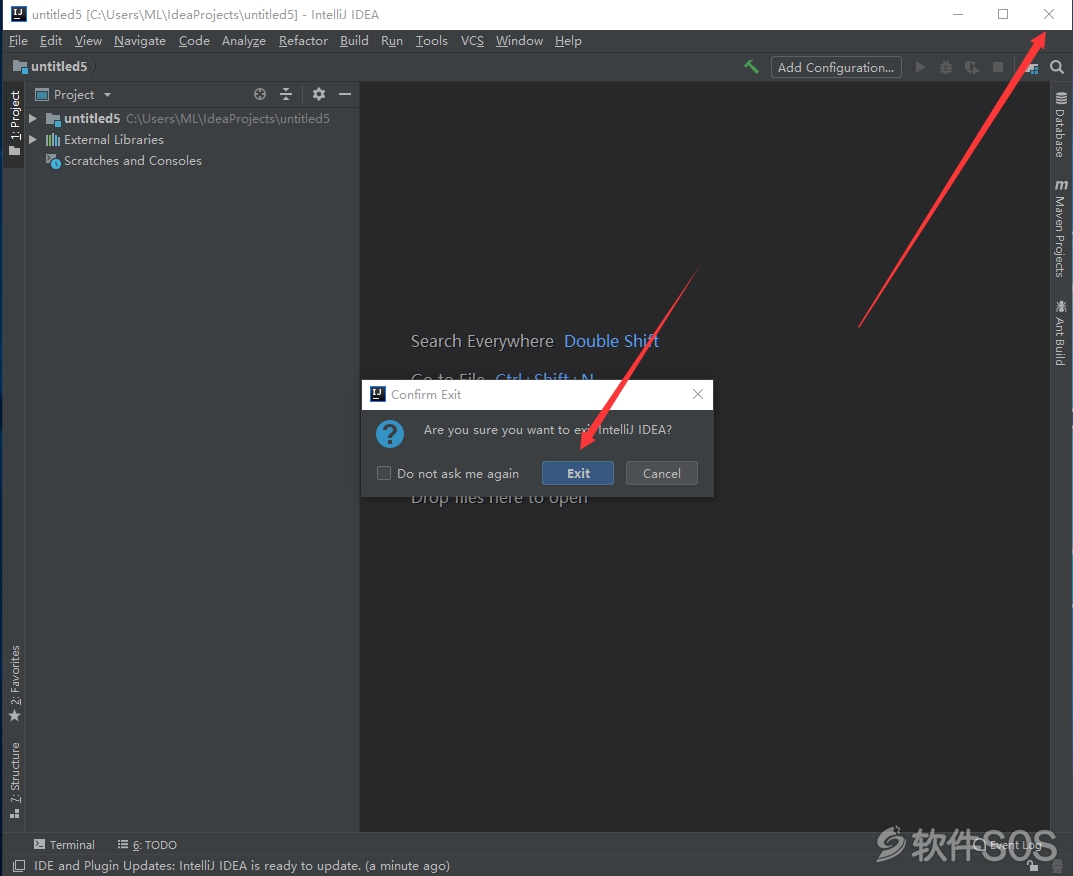1073x876 pixels.
Task: Click the Run with Coverage icon
Action: click(972, 67)
